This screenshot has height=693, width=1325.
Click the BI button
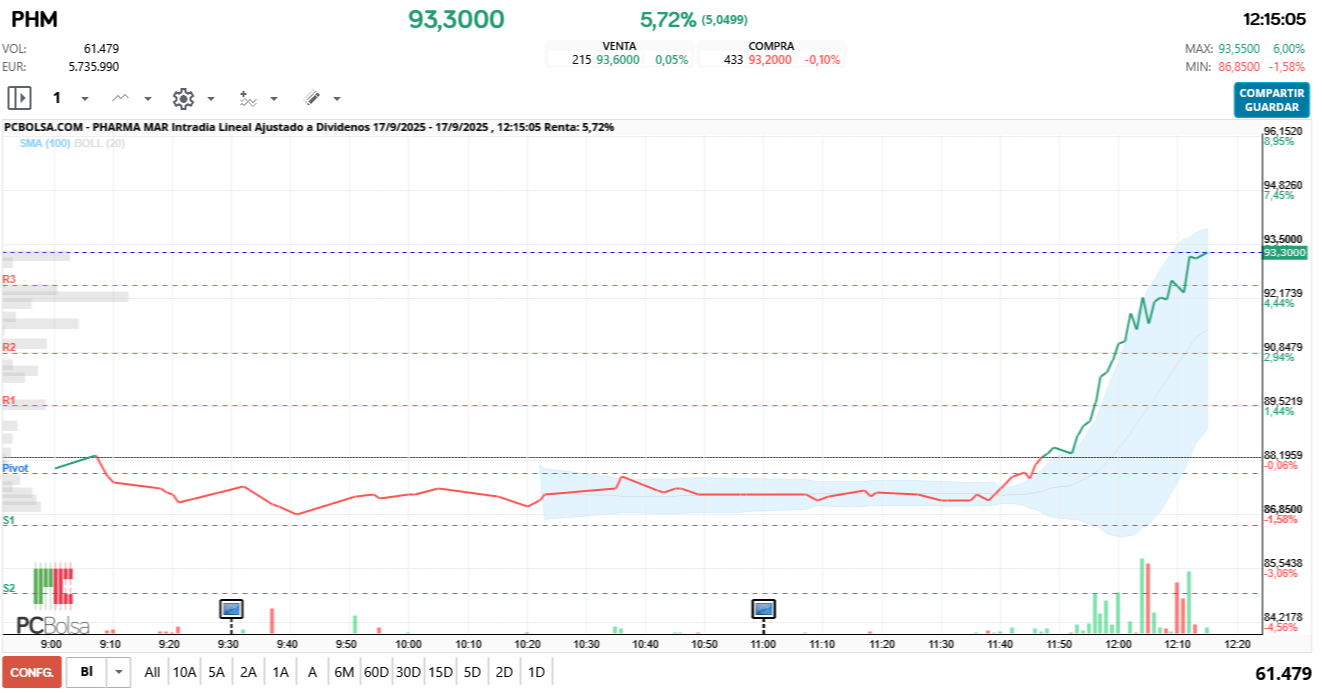87,672
